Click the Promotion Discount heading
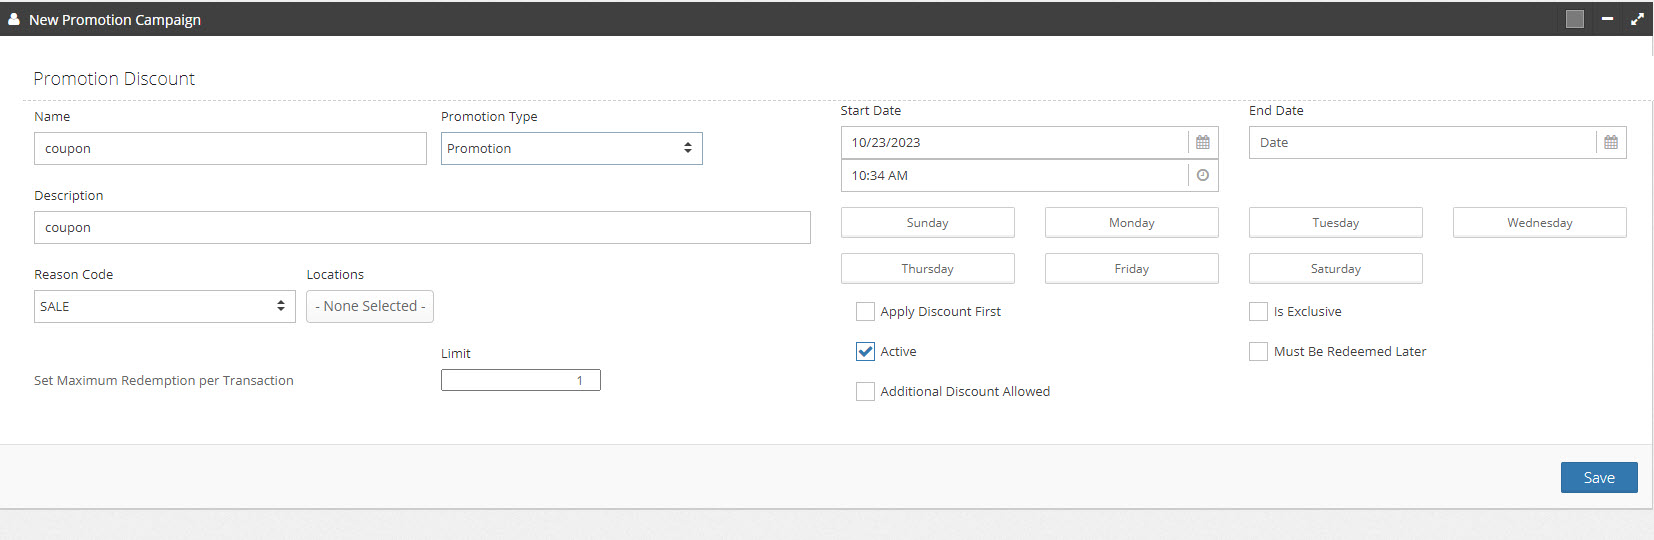 114,79
